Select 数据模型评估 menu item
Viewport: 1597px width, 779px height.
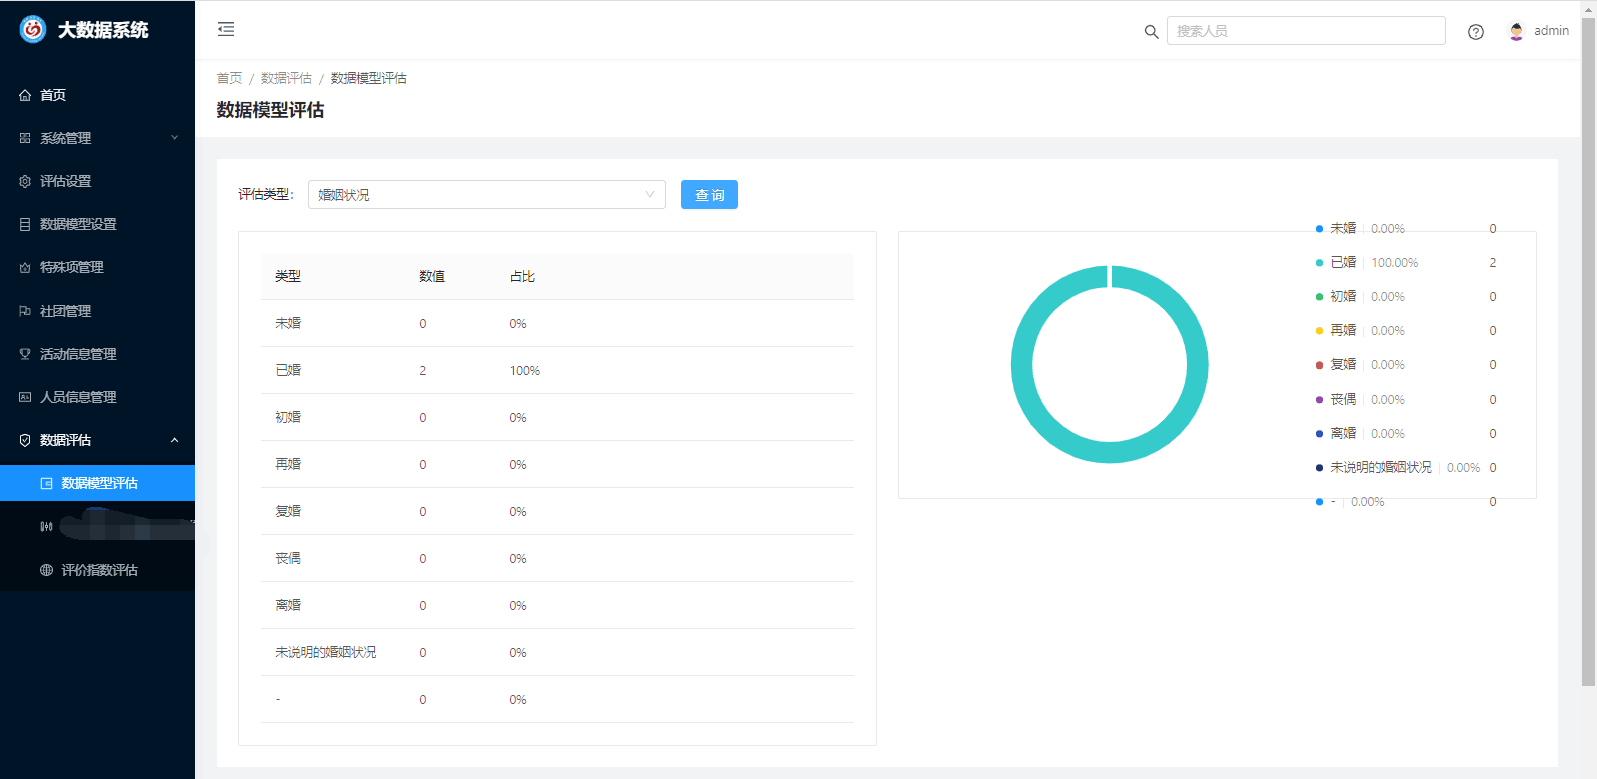pyautogui.click(x=99, y=483)
